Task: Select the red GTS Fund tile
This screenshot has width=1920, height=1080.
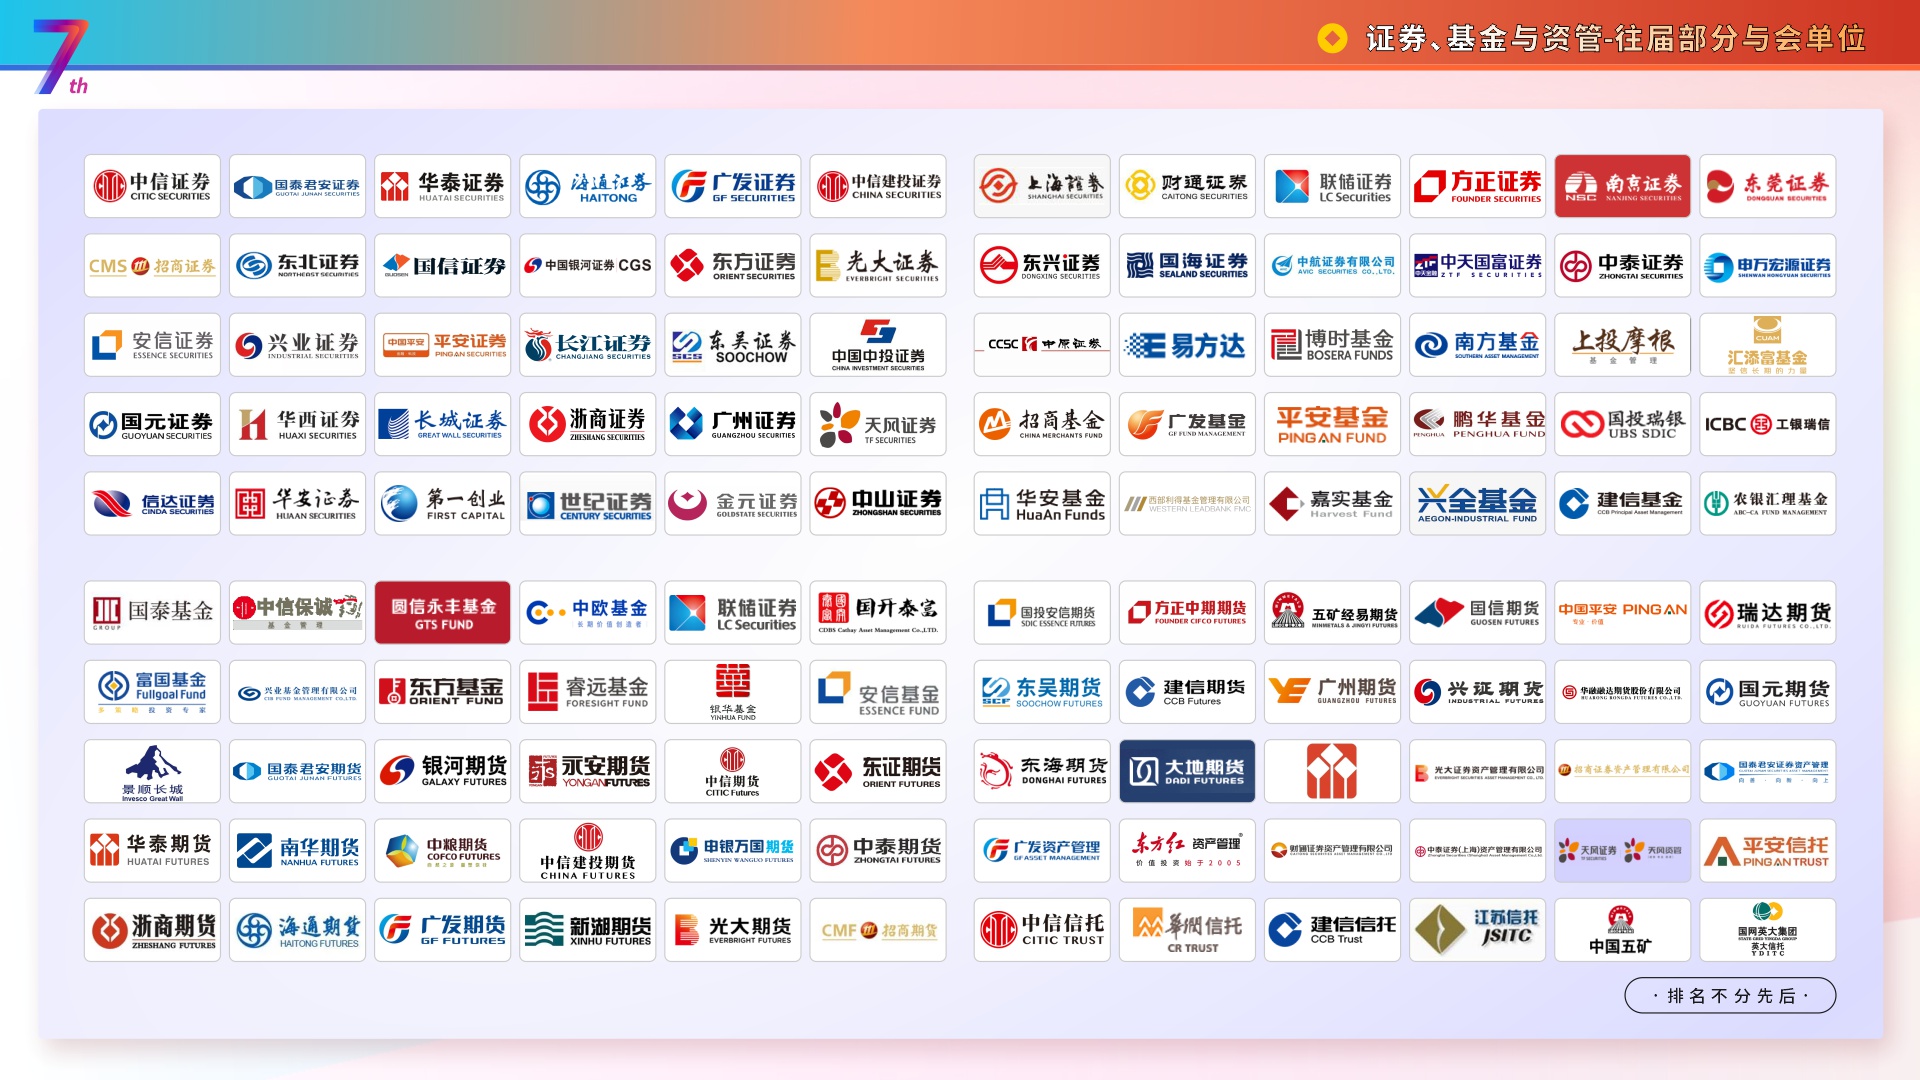Action: tap(443, 612)
